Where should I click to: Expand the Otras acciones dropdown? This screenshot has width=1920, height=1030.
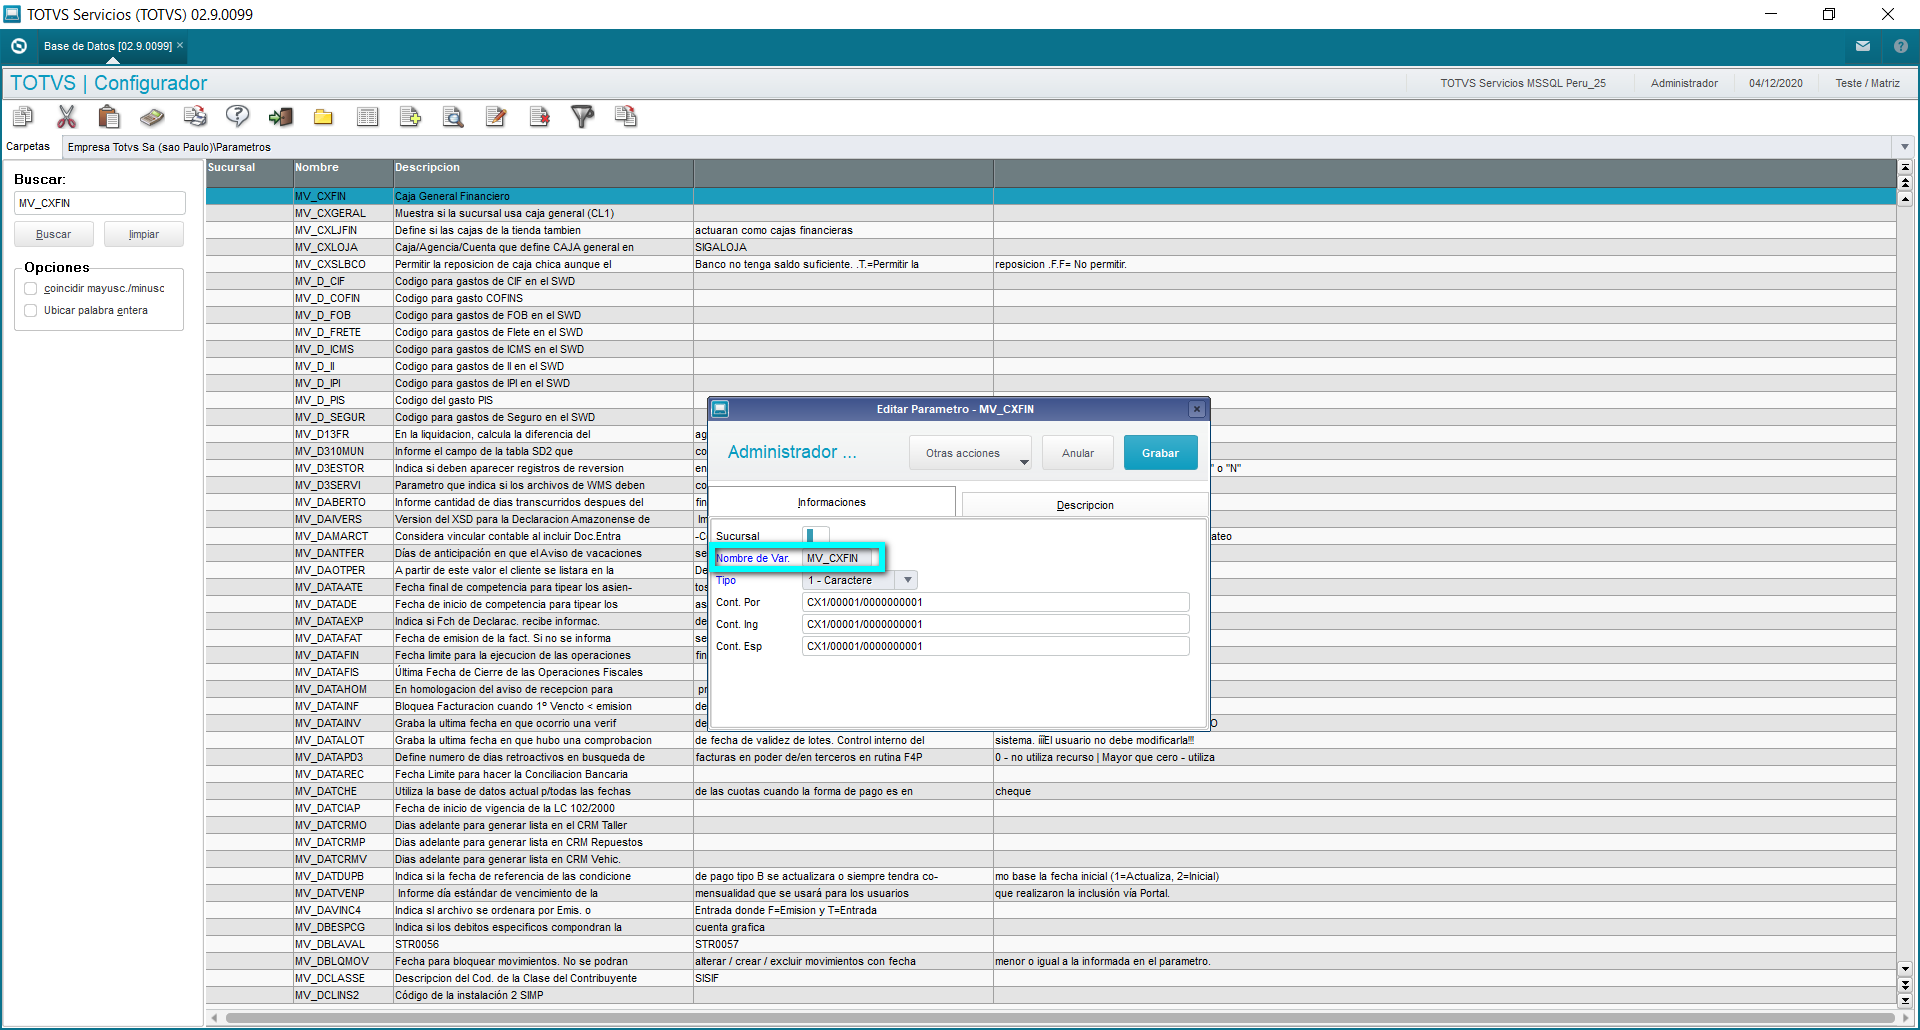[970, 453]
